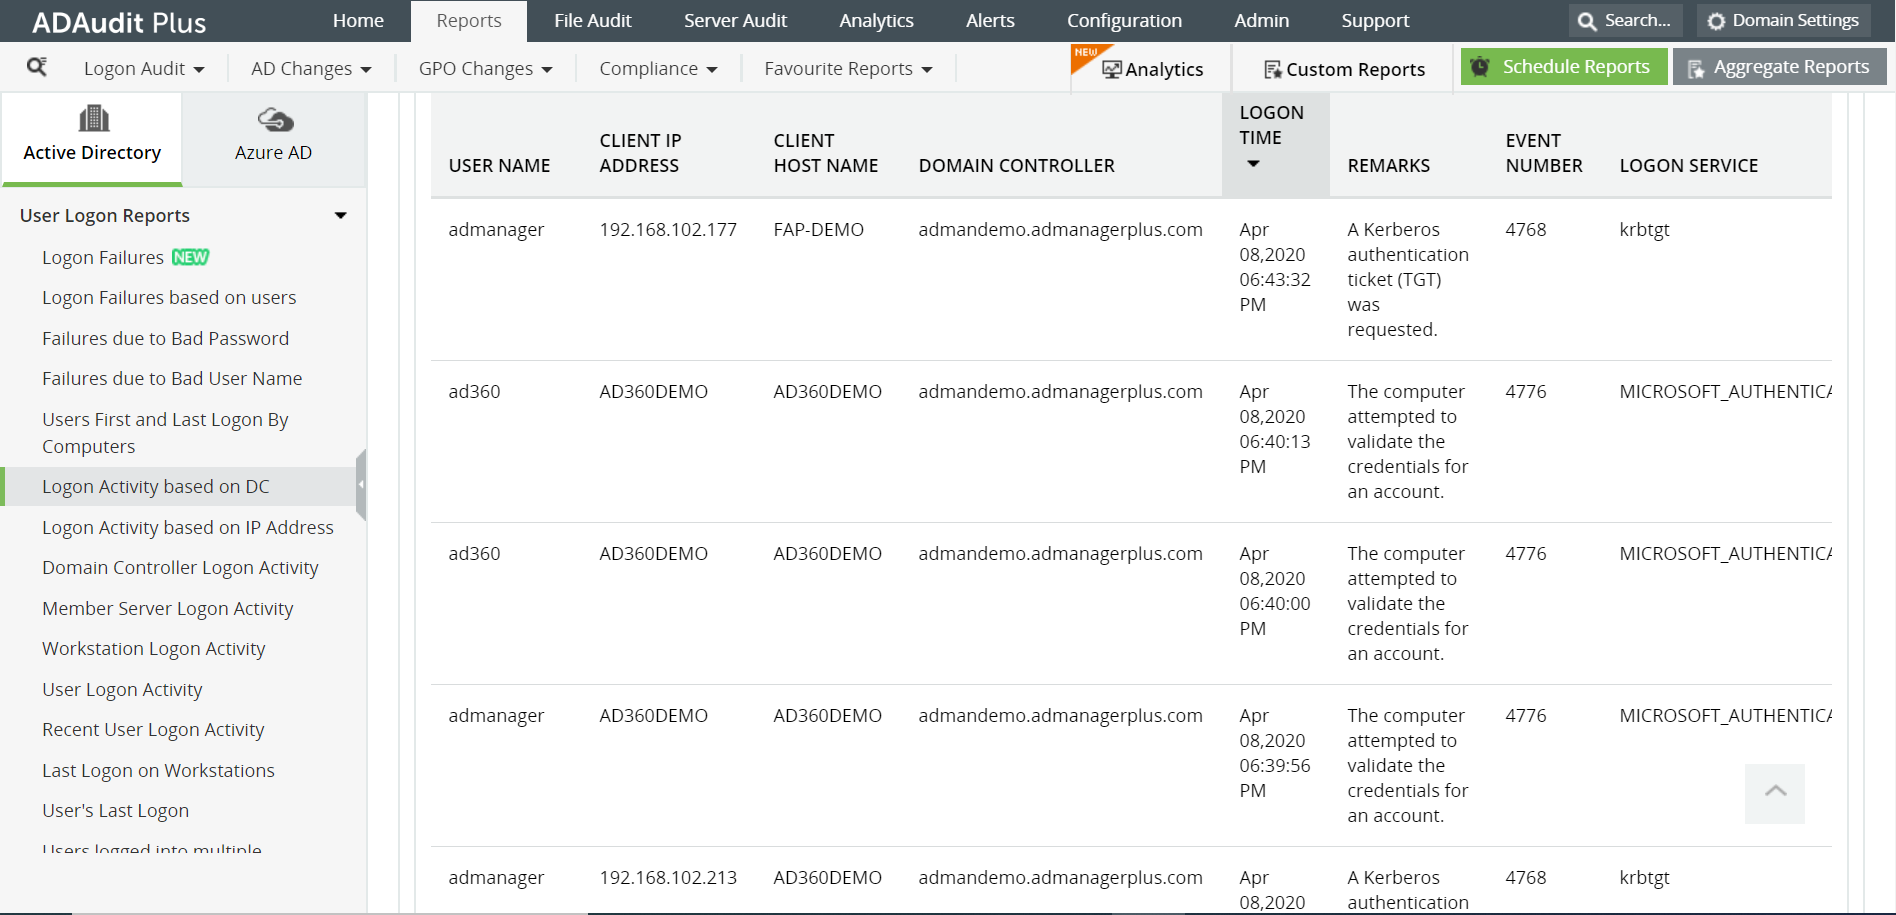Image resolution: width=1896 pixels, height=915 pixels.
Task: Click the Custom Reports icon
Action: pyautogui.click(x=1273, y=69)
